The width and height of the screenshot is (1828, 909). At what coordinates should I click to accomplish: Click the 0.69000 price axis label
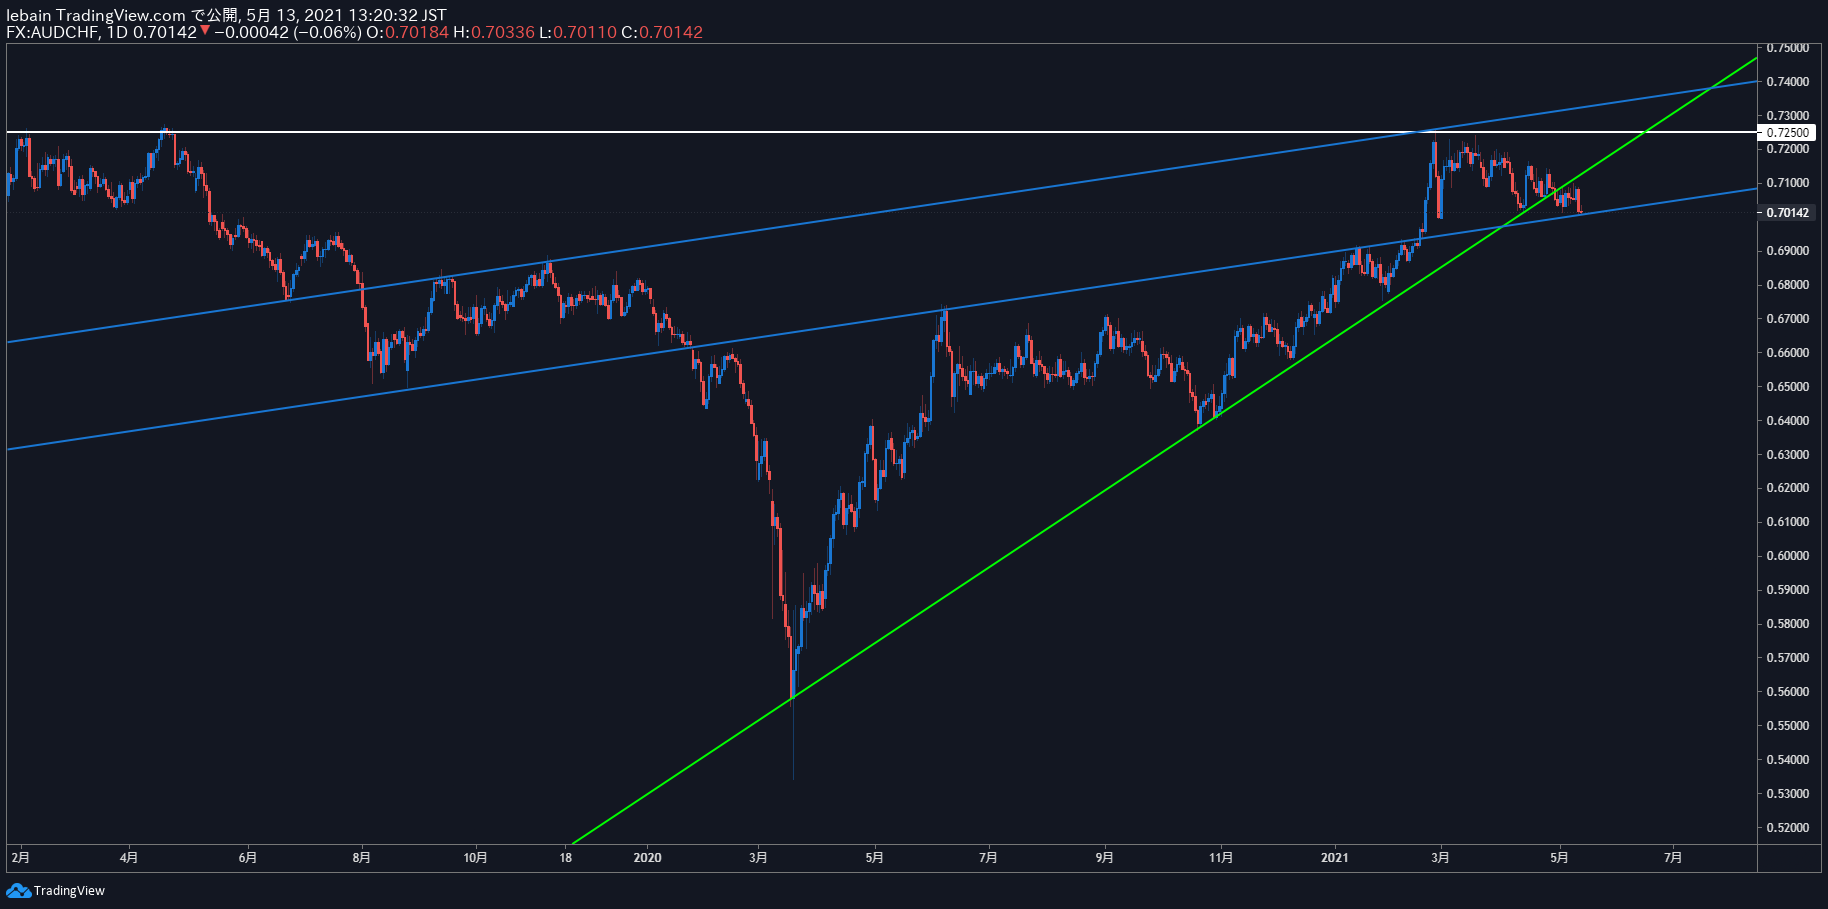(x=1787, y=251)
